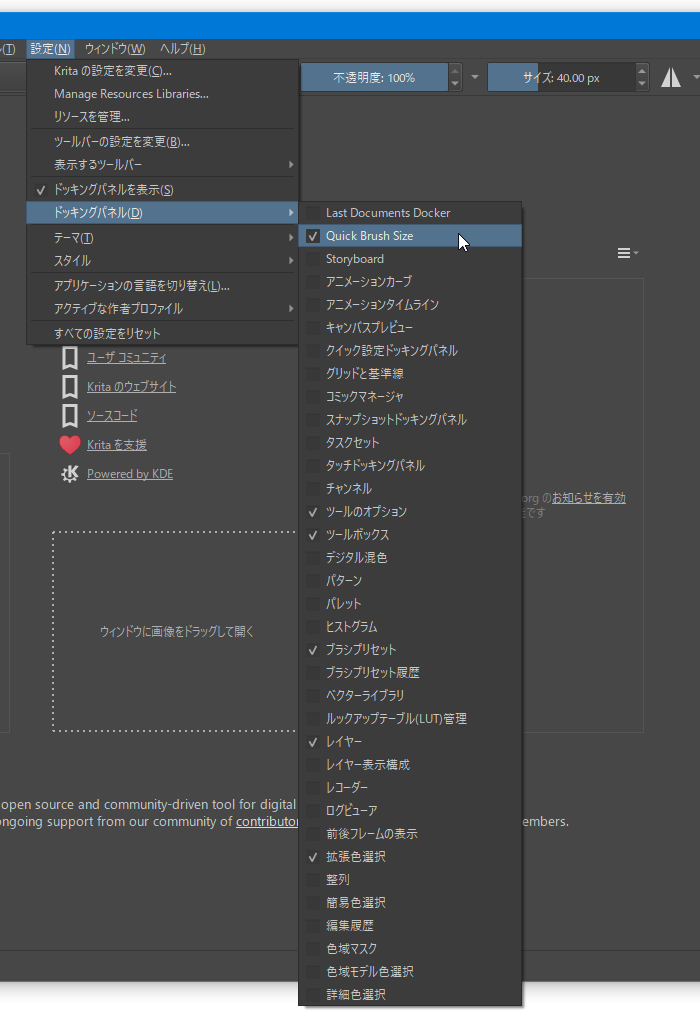
Task: Expand the アクティブな作者プロファイル submenu
Action: point(162,308)
